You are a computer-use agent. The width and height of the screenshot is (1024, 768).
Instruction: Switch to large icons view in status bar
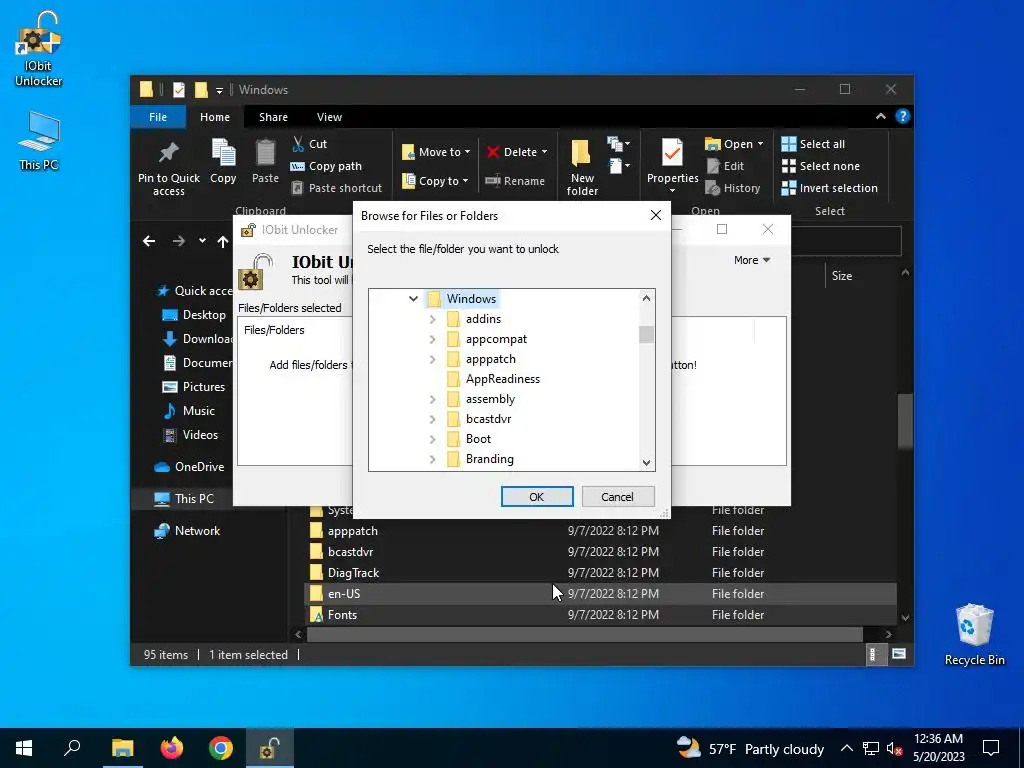point(899,654)
